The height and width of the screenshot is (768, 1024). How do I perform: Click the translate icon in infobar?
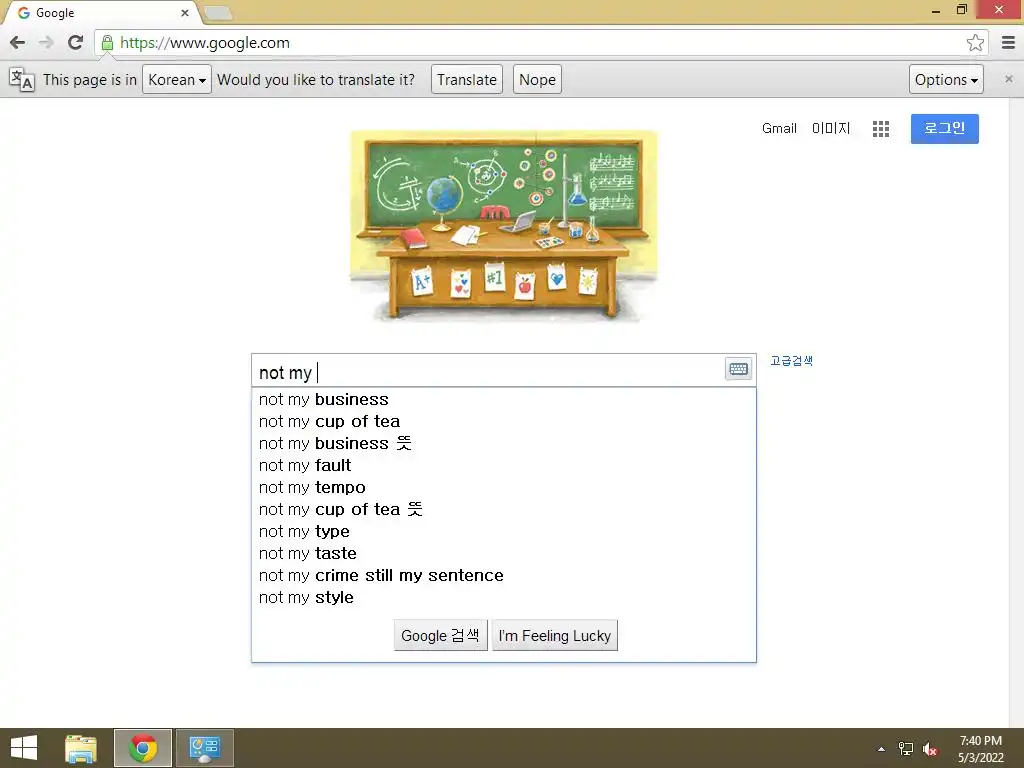[x=22, y=80]
